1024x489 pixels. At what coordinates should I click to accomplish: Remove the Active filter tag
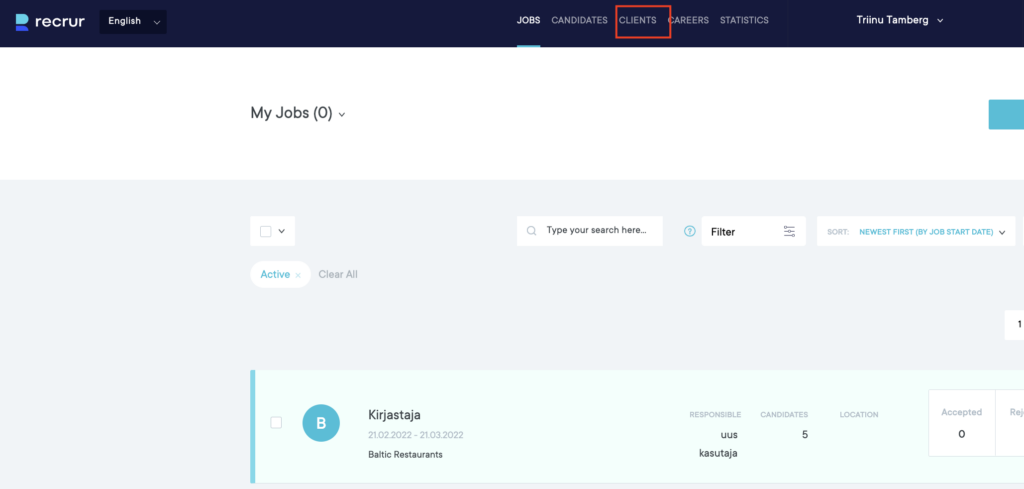[x=298, y=275]
